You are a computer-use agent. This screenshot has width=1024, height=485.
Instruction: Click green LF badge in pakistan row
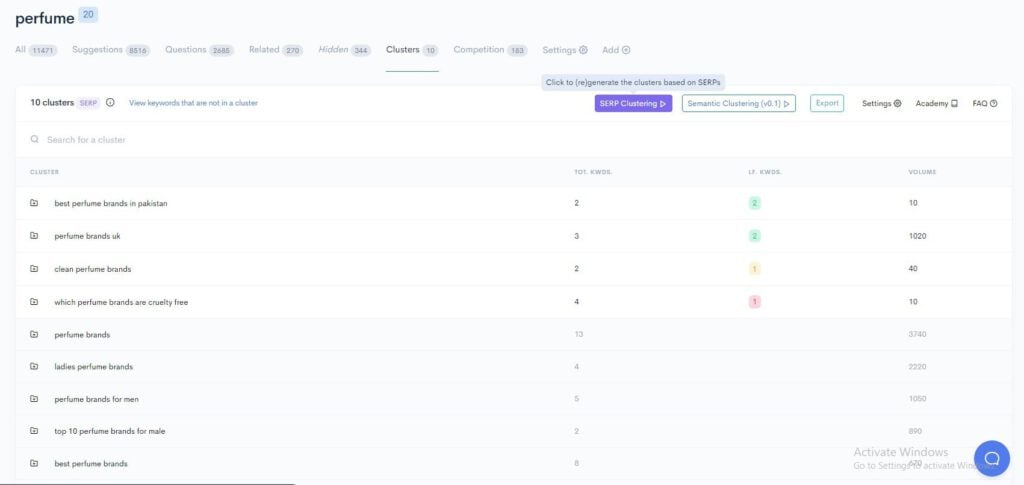point(754,203)
